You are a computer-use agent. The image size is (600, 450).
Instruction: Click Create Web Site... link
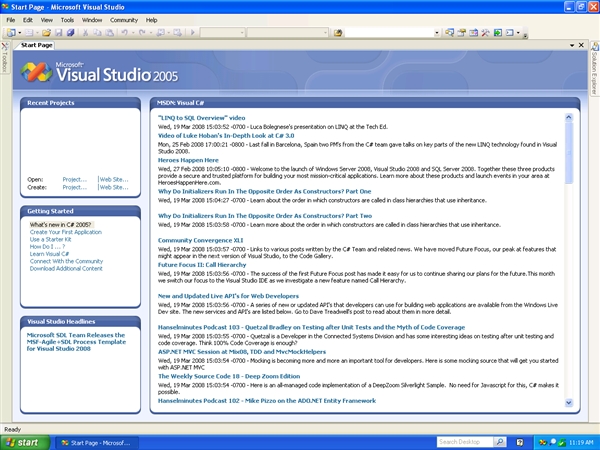pos(114,187)
